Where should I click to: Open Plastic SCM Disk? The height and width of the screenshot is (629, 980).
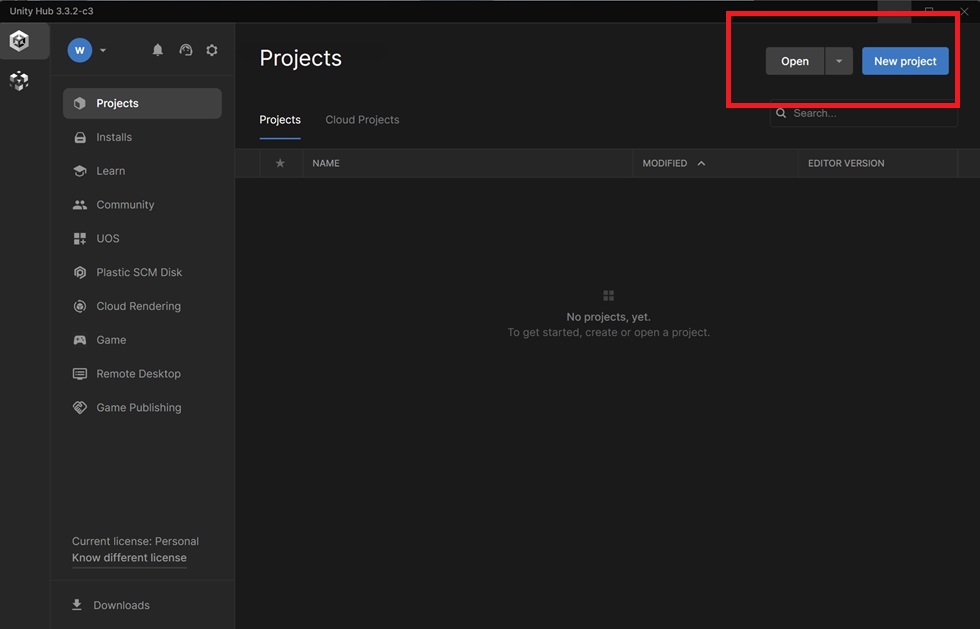142,272
